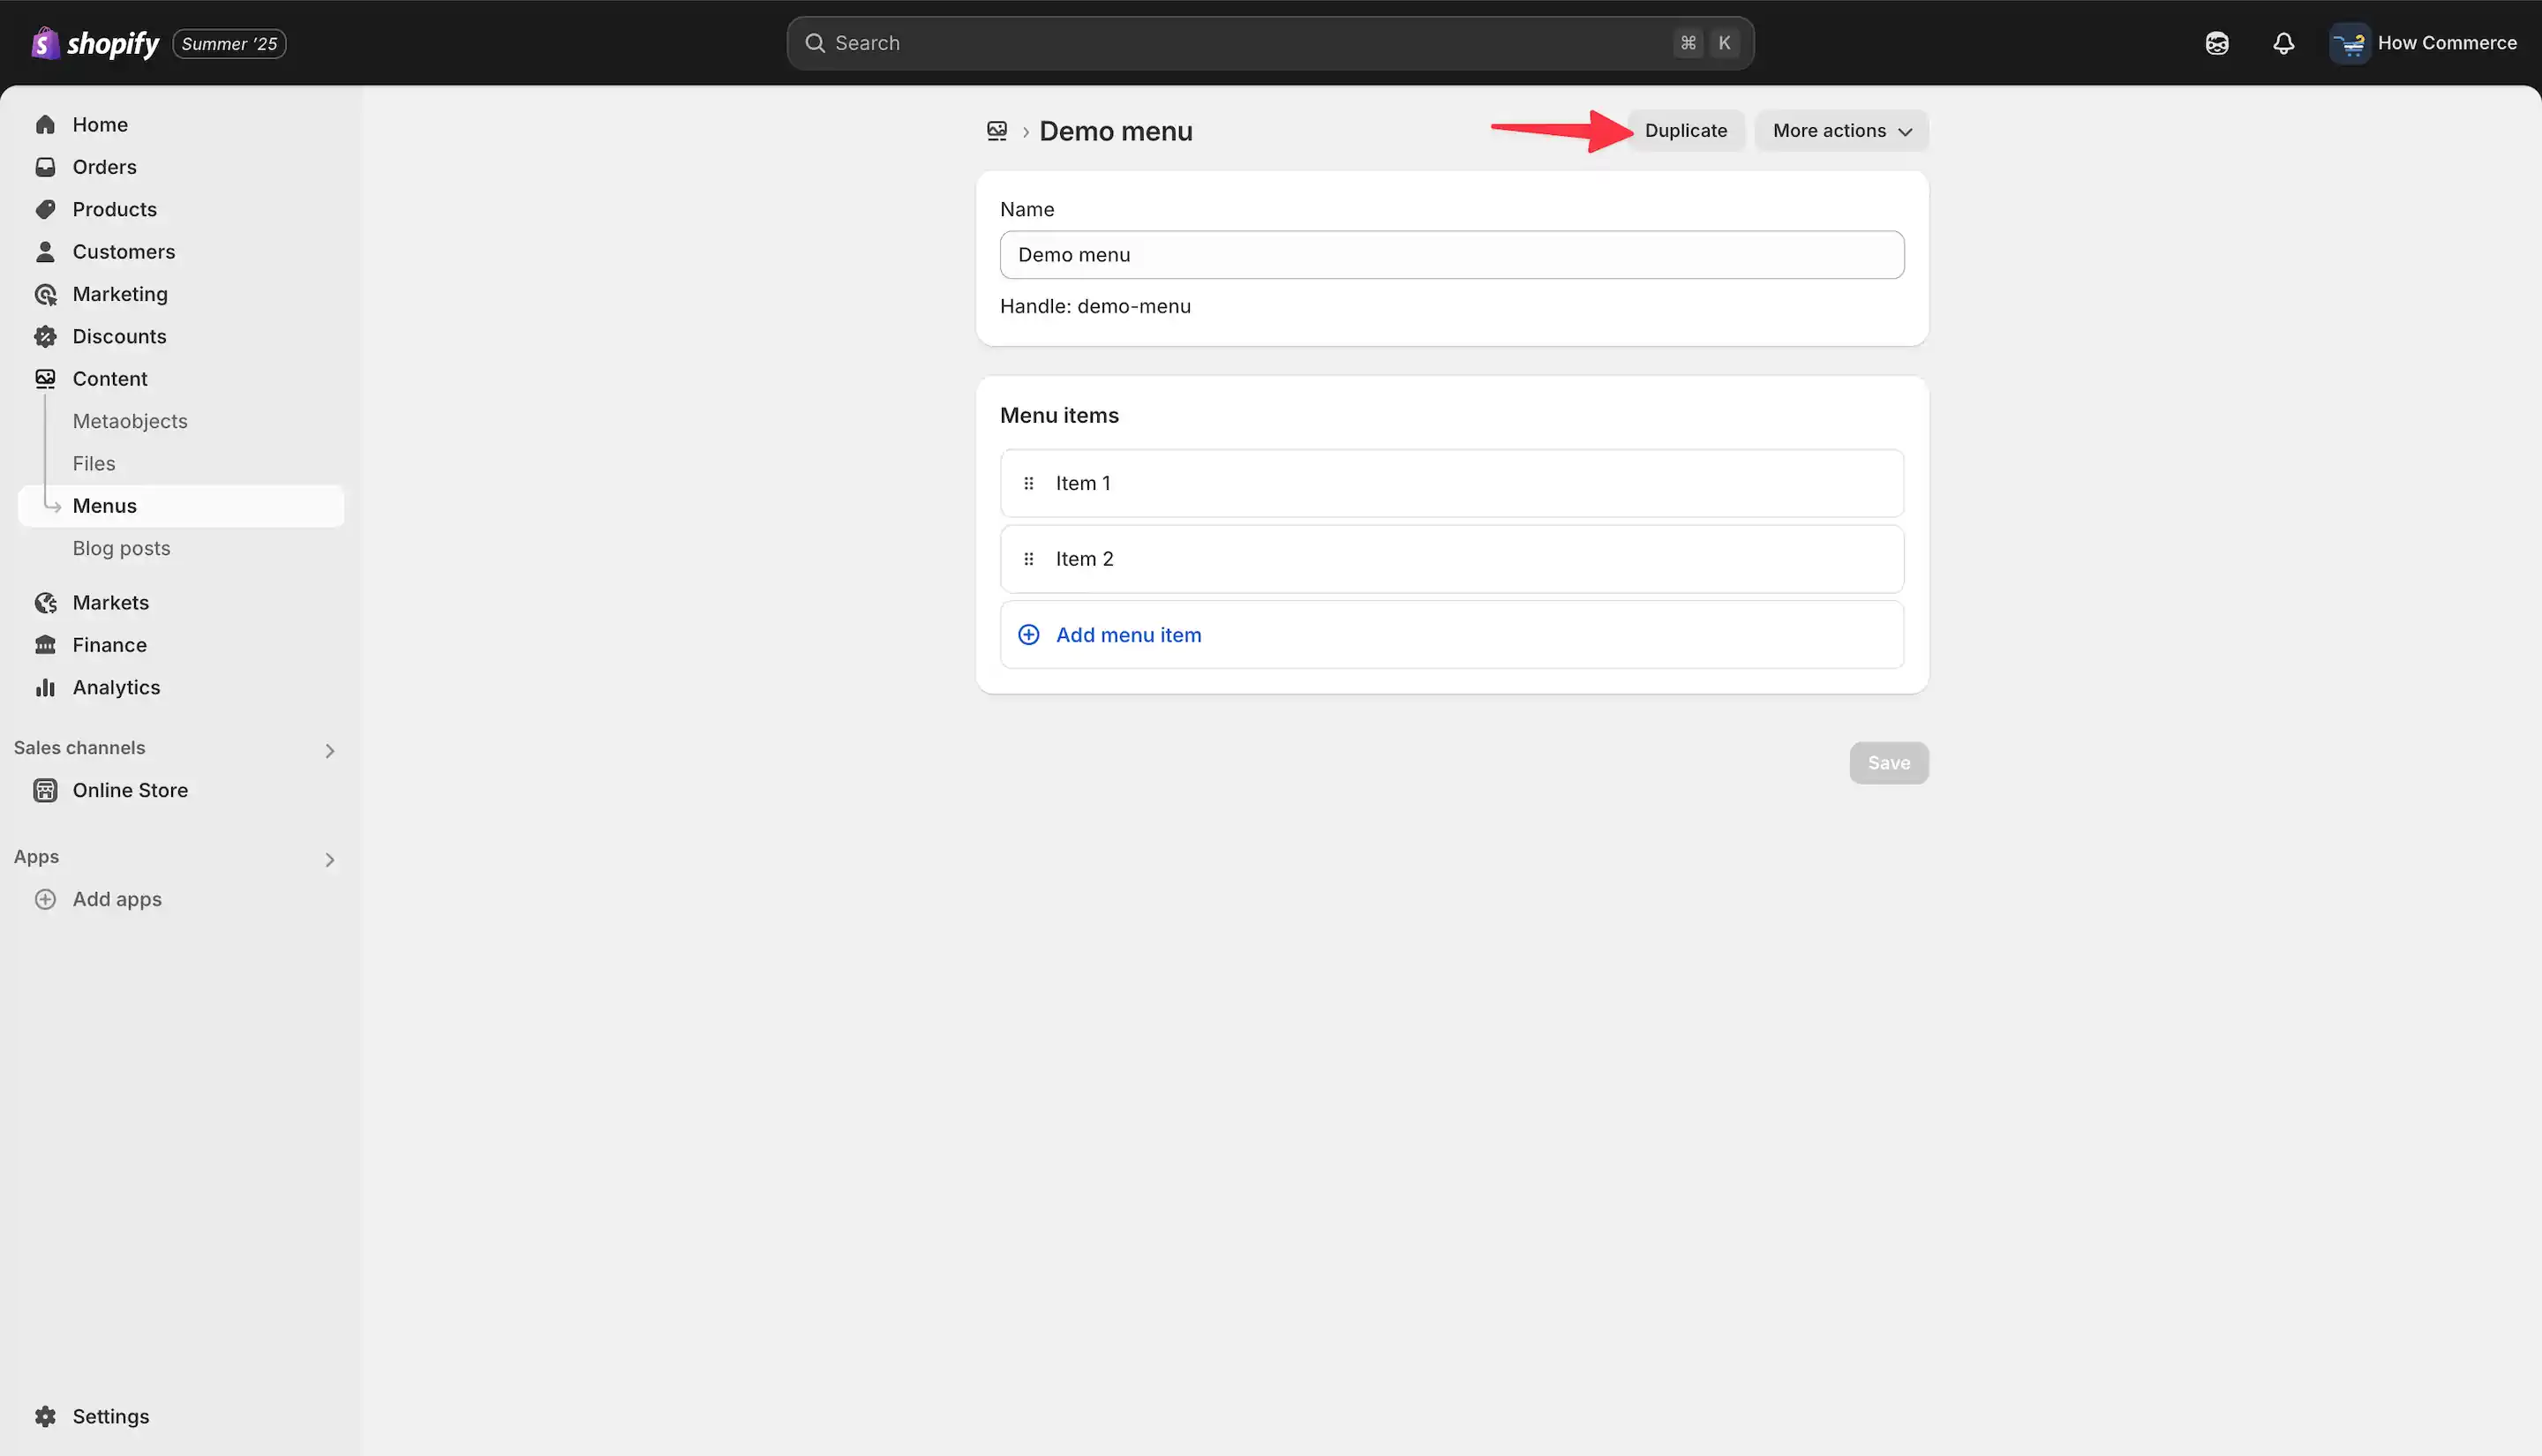Click the Analytics bar chart icon
2542x1456 pixels.
click(45, 687)
